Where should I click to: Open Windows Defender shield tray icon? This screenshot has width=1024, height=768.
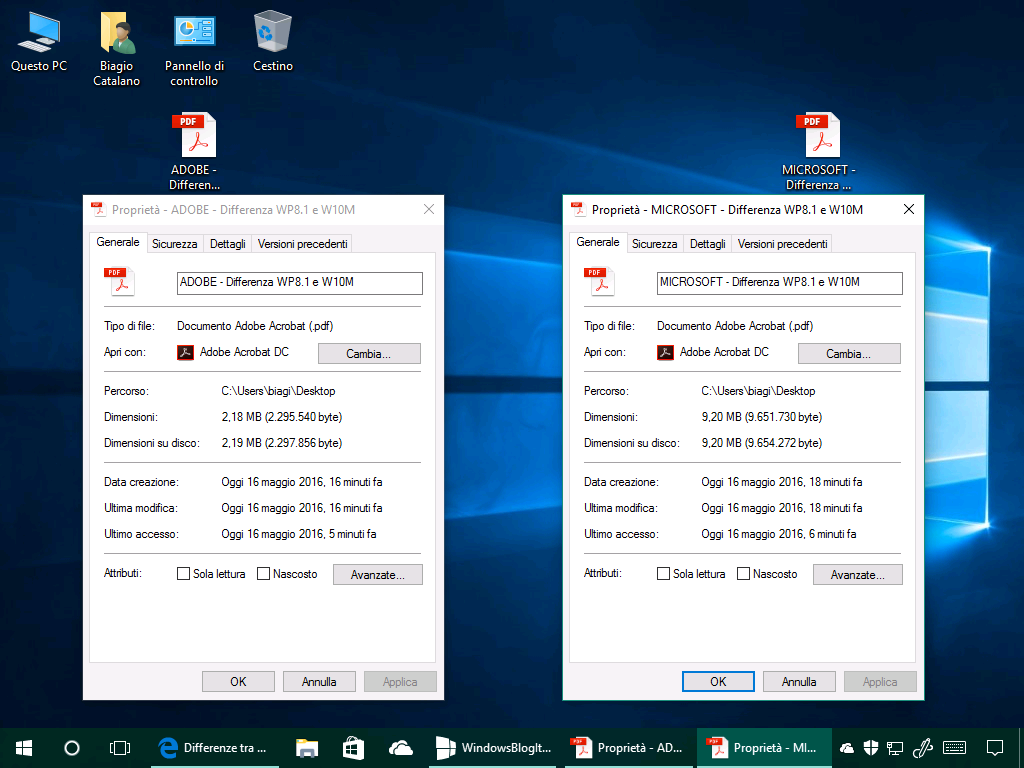[871, 748]
